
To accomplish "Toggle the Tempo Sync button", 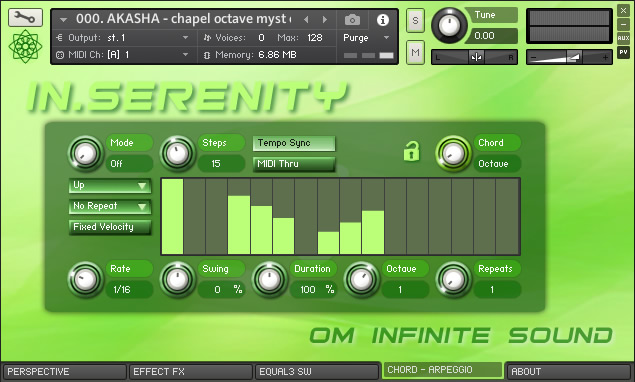I will 294,143.
